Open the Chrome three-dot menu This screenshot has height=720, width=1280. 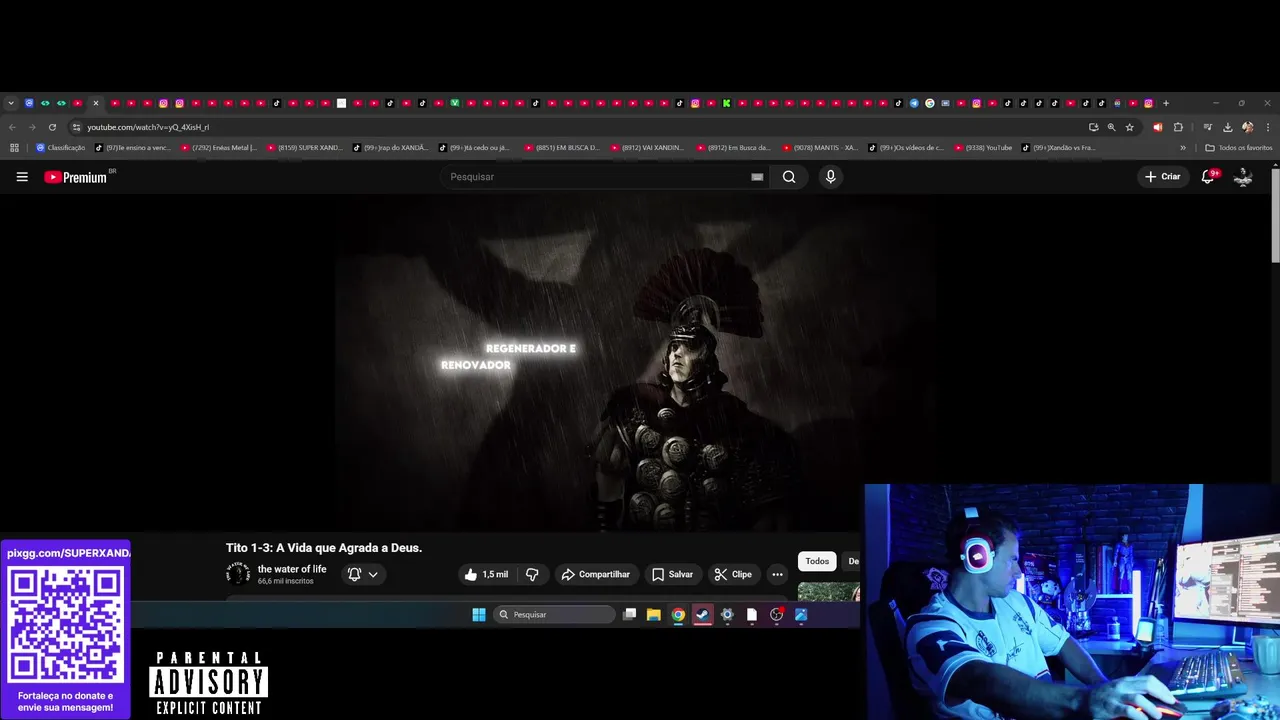tap(1268, 127)
